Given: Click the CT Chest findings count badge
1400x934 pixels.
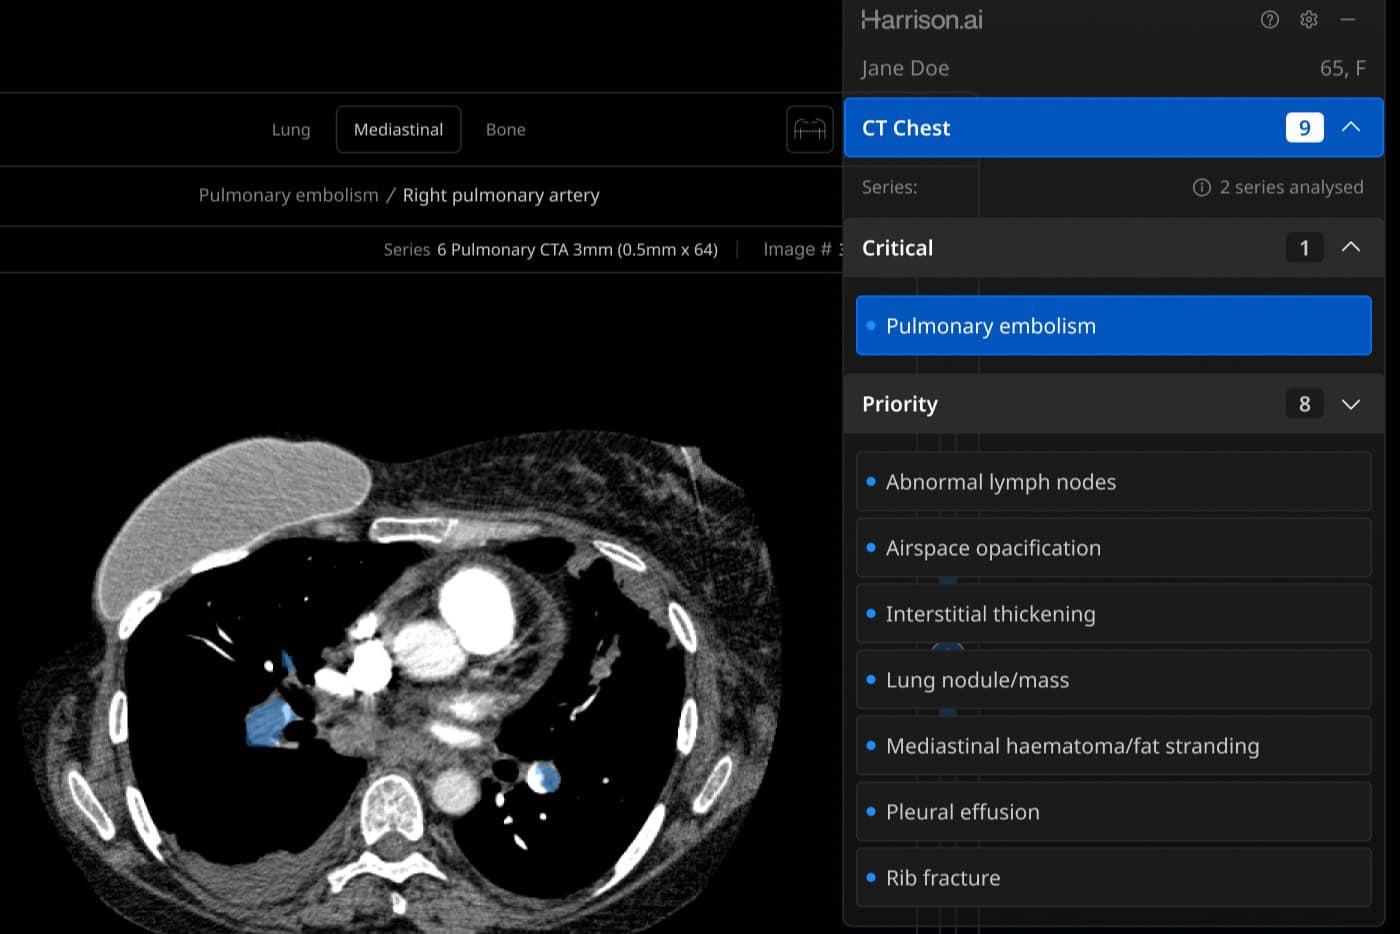Looking at the screenshot, I should pyautogui.click(x=1303, y=128).
